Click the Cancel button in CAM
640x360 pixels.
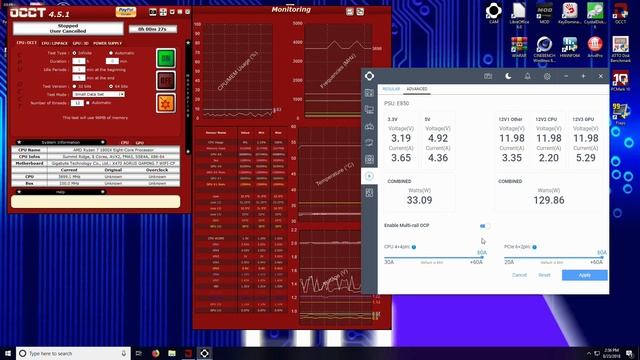click(x=519, y=275)
